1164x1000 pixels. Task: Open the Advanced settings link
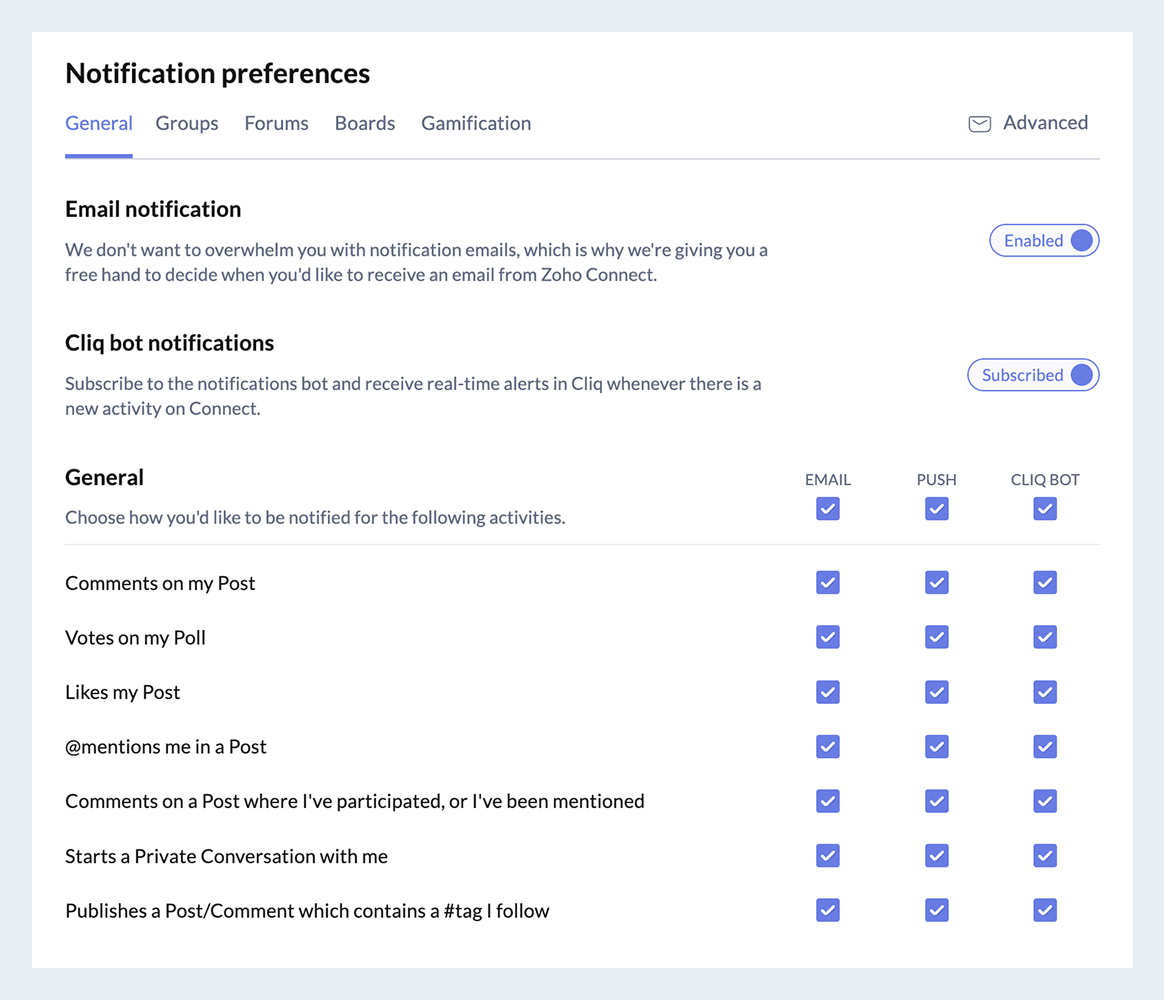1045,123
